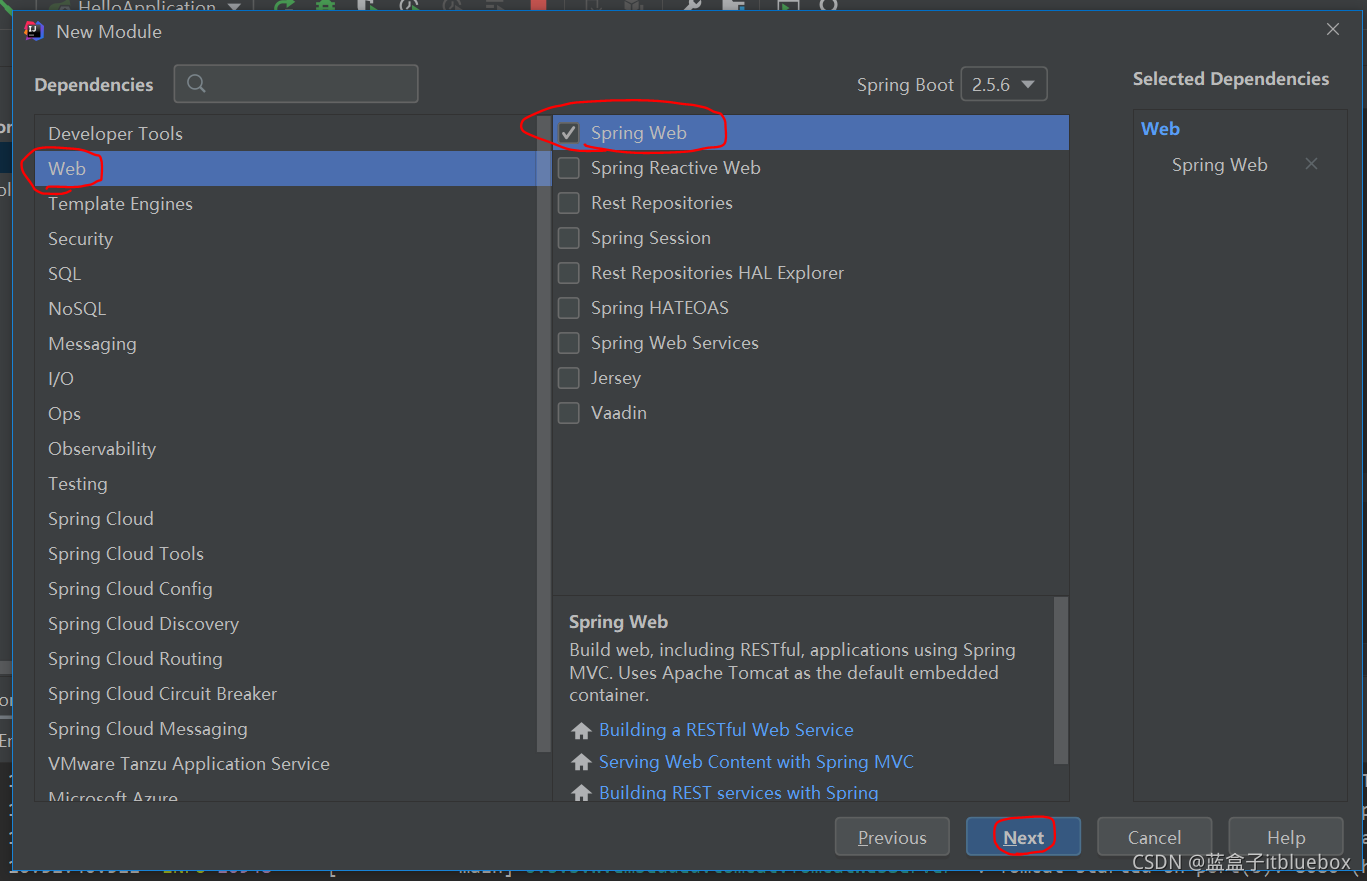Select the SQL category

pyautogui.click(x=286, y=273)
